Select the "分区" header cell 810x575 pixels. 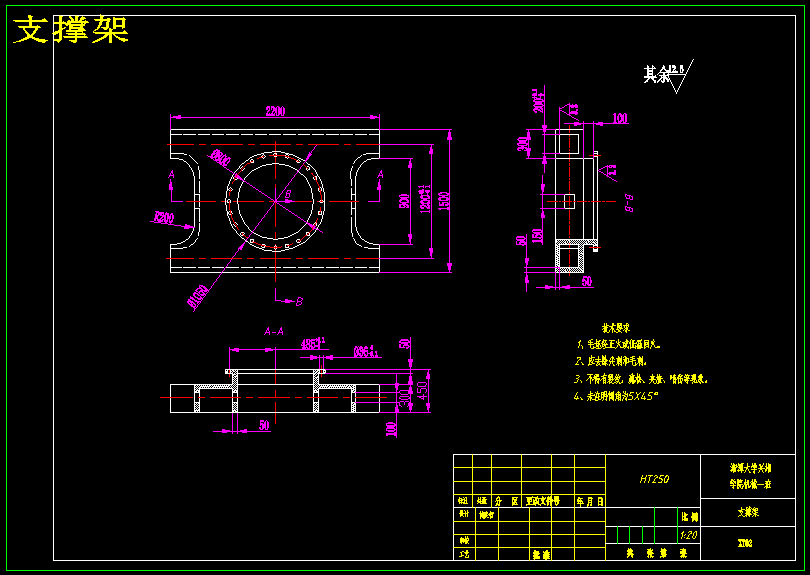(x=506, y=501)
